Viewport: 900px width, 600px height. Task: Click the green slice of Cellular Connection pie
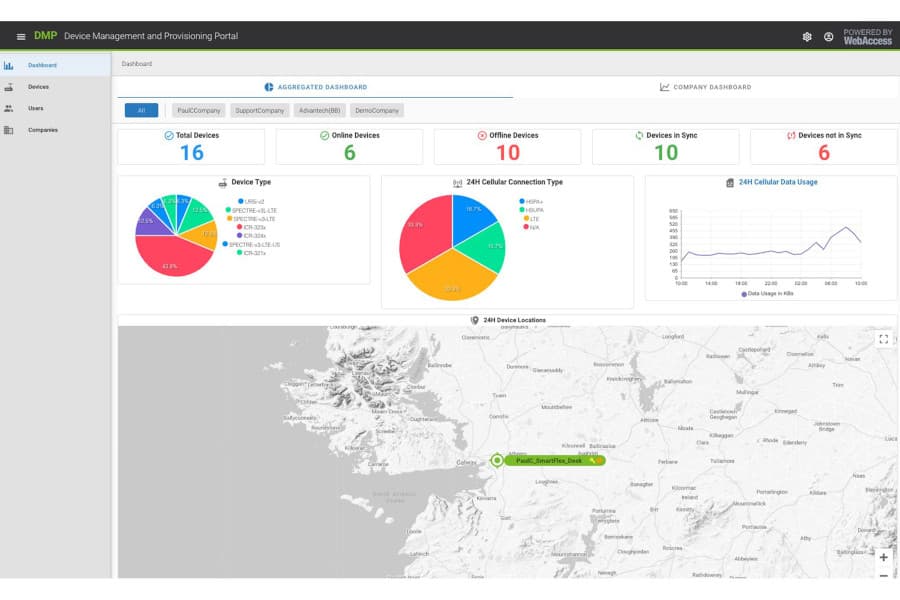[x=484, y=247]
